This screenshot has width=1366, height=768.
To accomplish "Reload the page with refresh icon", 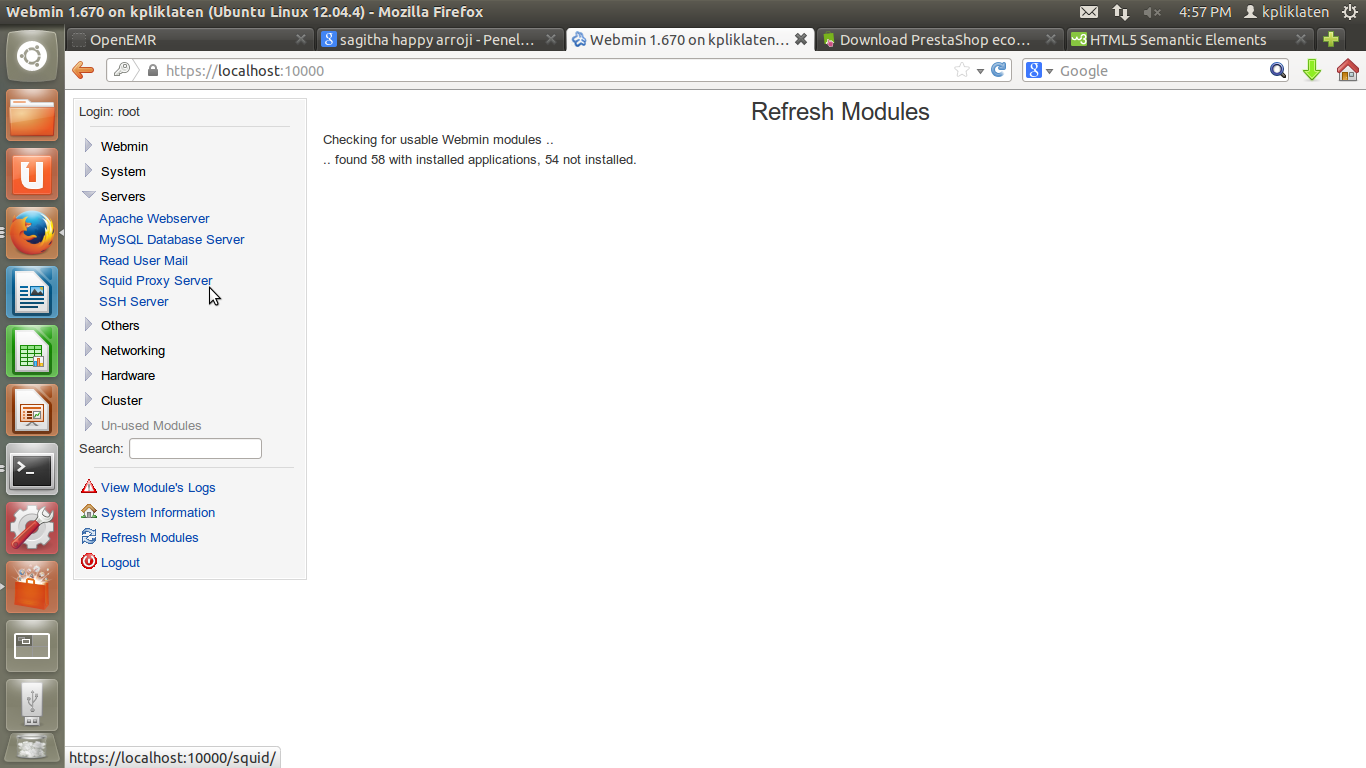I will pos(998,70).
